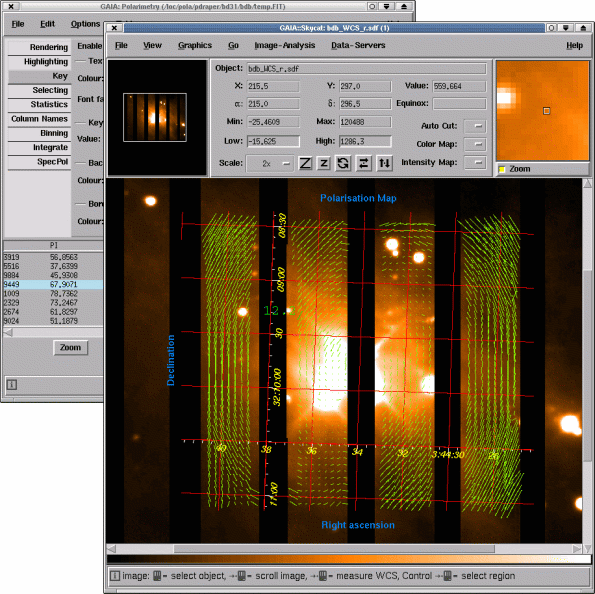Toggle the Zoom checkbox under magnifier
Viewport: 595px width, 594px height.
(502, 169)
